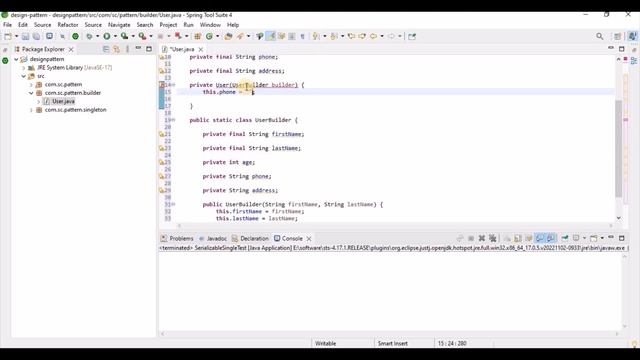Click the editor vertical scrollbar thumb
Image resolution: width=640 pixels, height=360 pixels.
click(x=619, y=149)
